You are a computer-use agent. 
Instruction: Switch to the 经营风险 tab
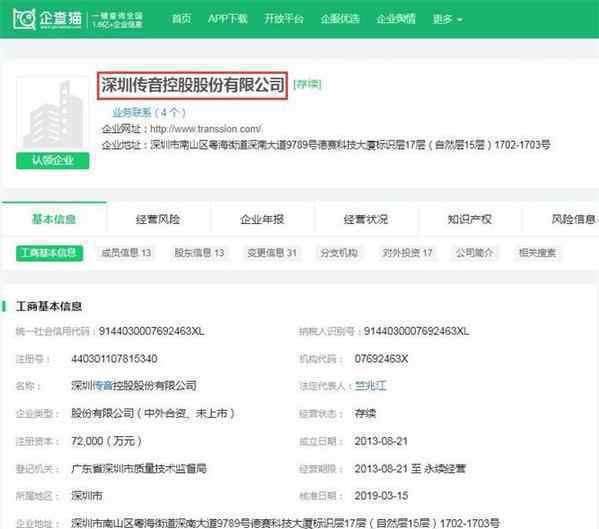tap(158, 219)
